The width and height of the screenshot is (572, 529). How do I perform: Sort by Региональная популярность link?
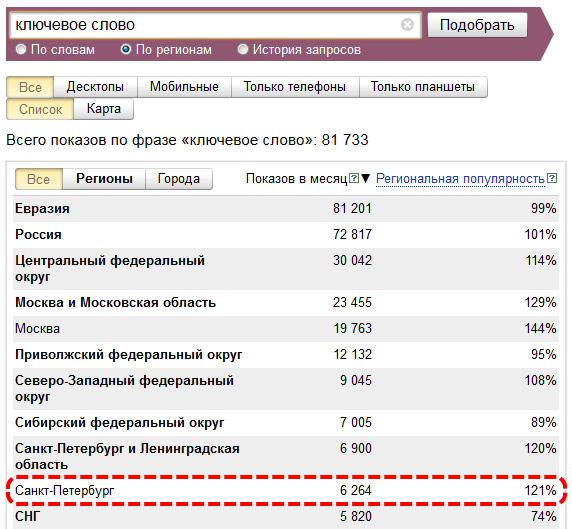click(460, 179)
